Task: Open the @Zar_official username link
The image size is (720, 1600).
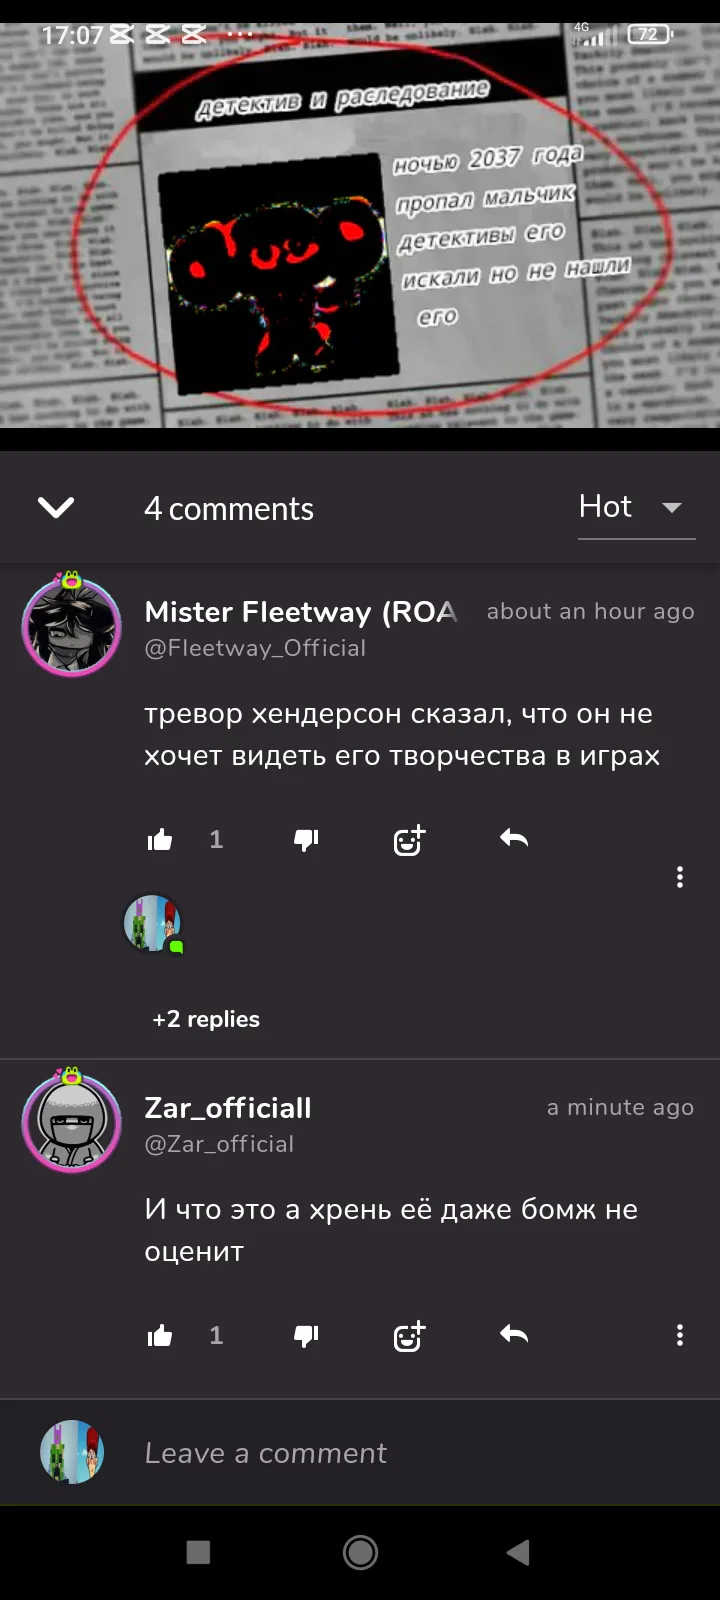Action: pyautogui.click(x=219, y=1144)
